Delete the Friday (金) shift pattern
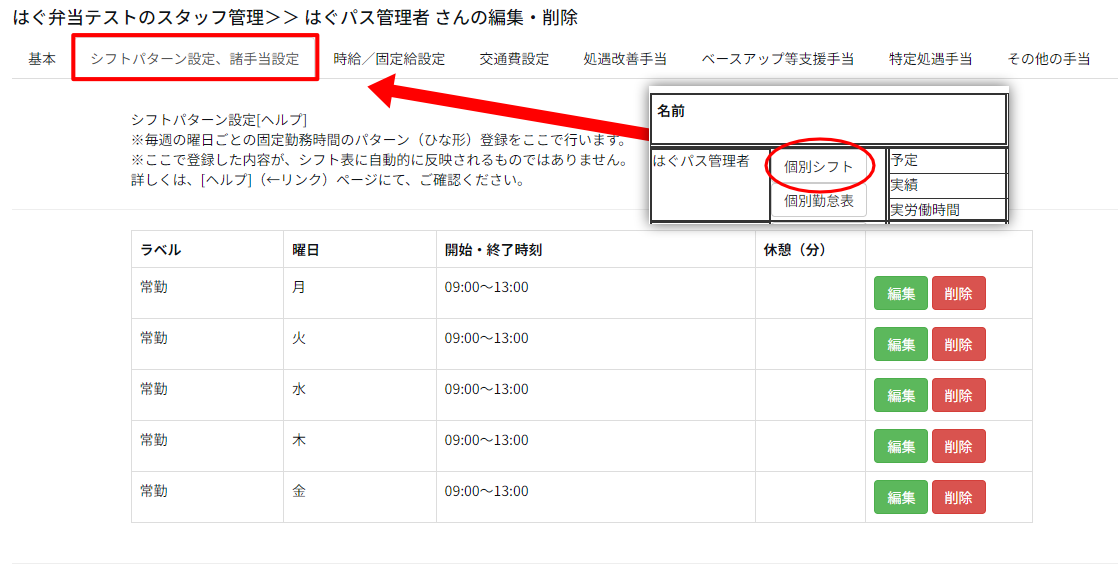Viewport: 1118px width, 565px height. (958, 497)
